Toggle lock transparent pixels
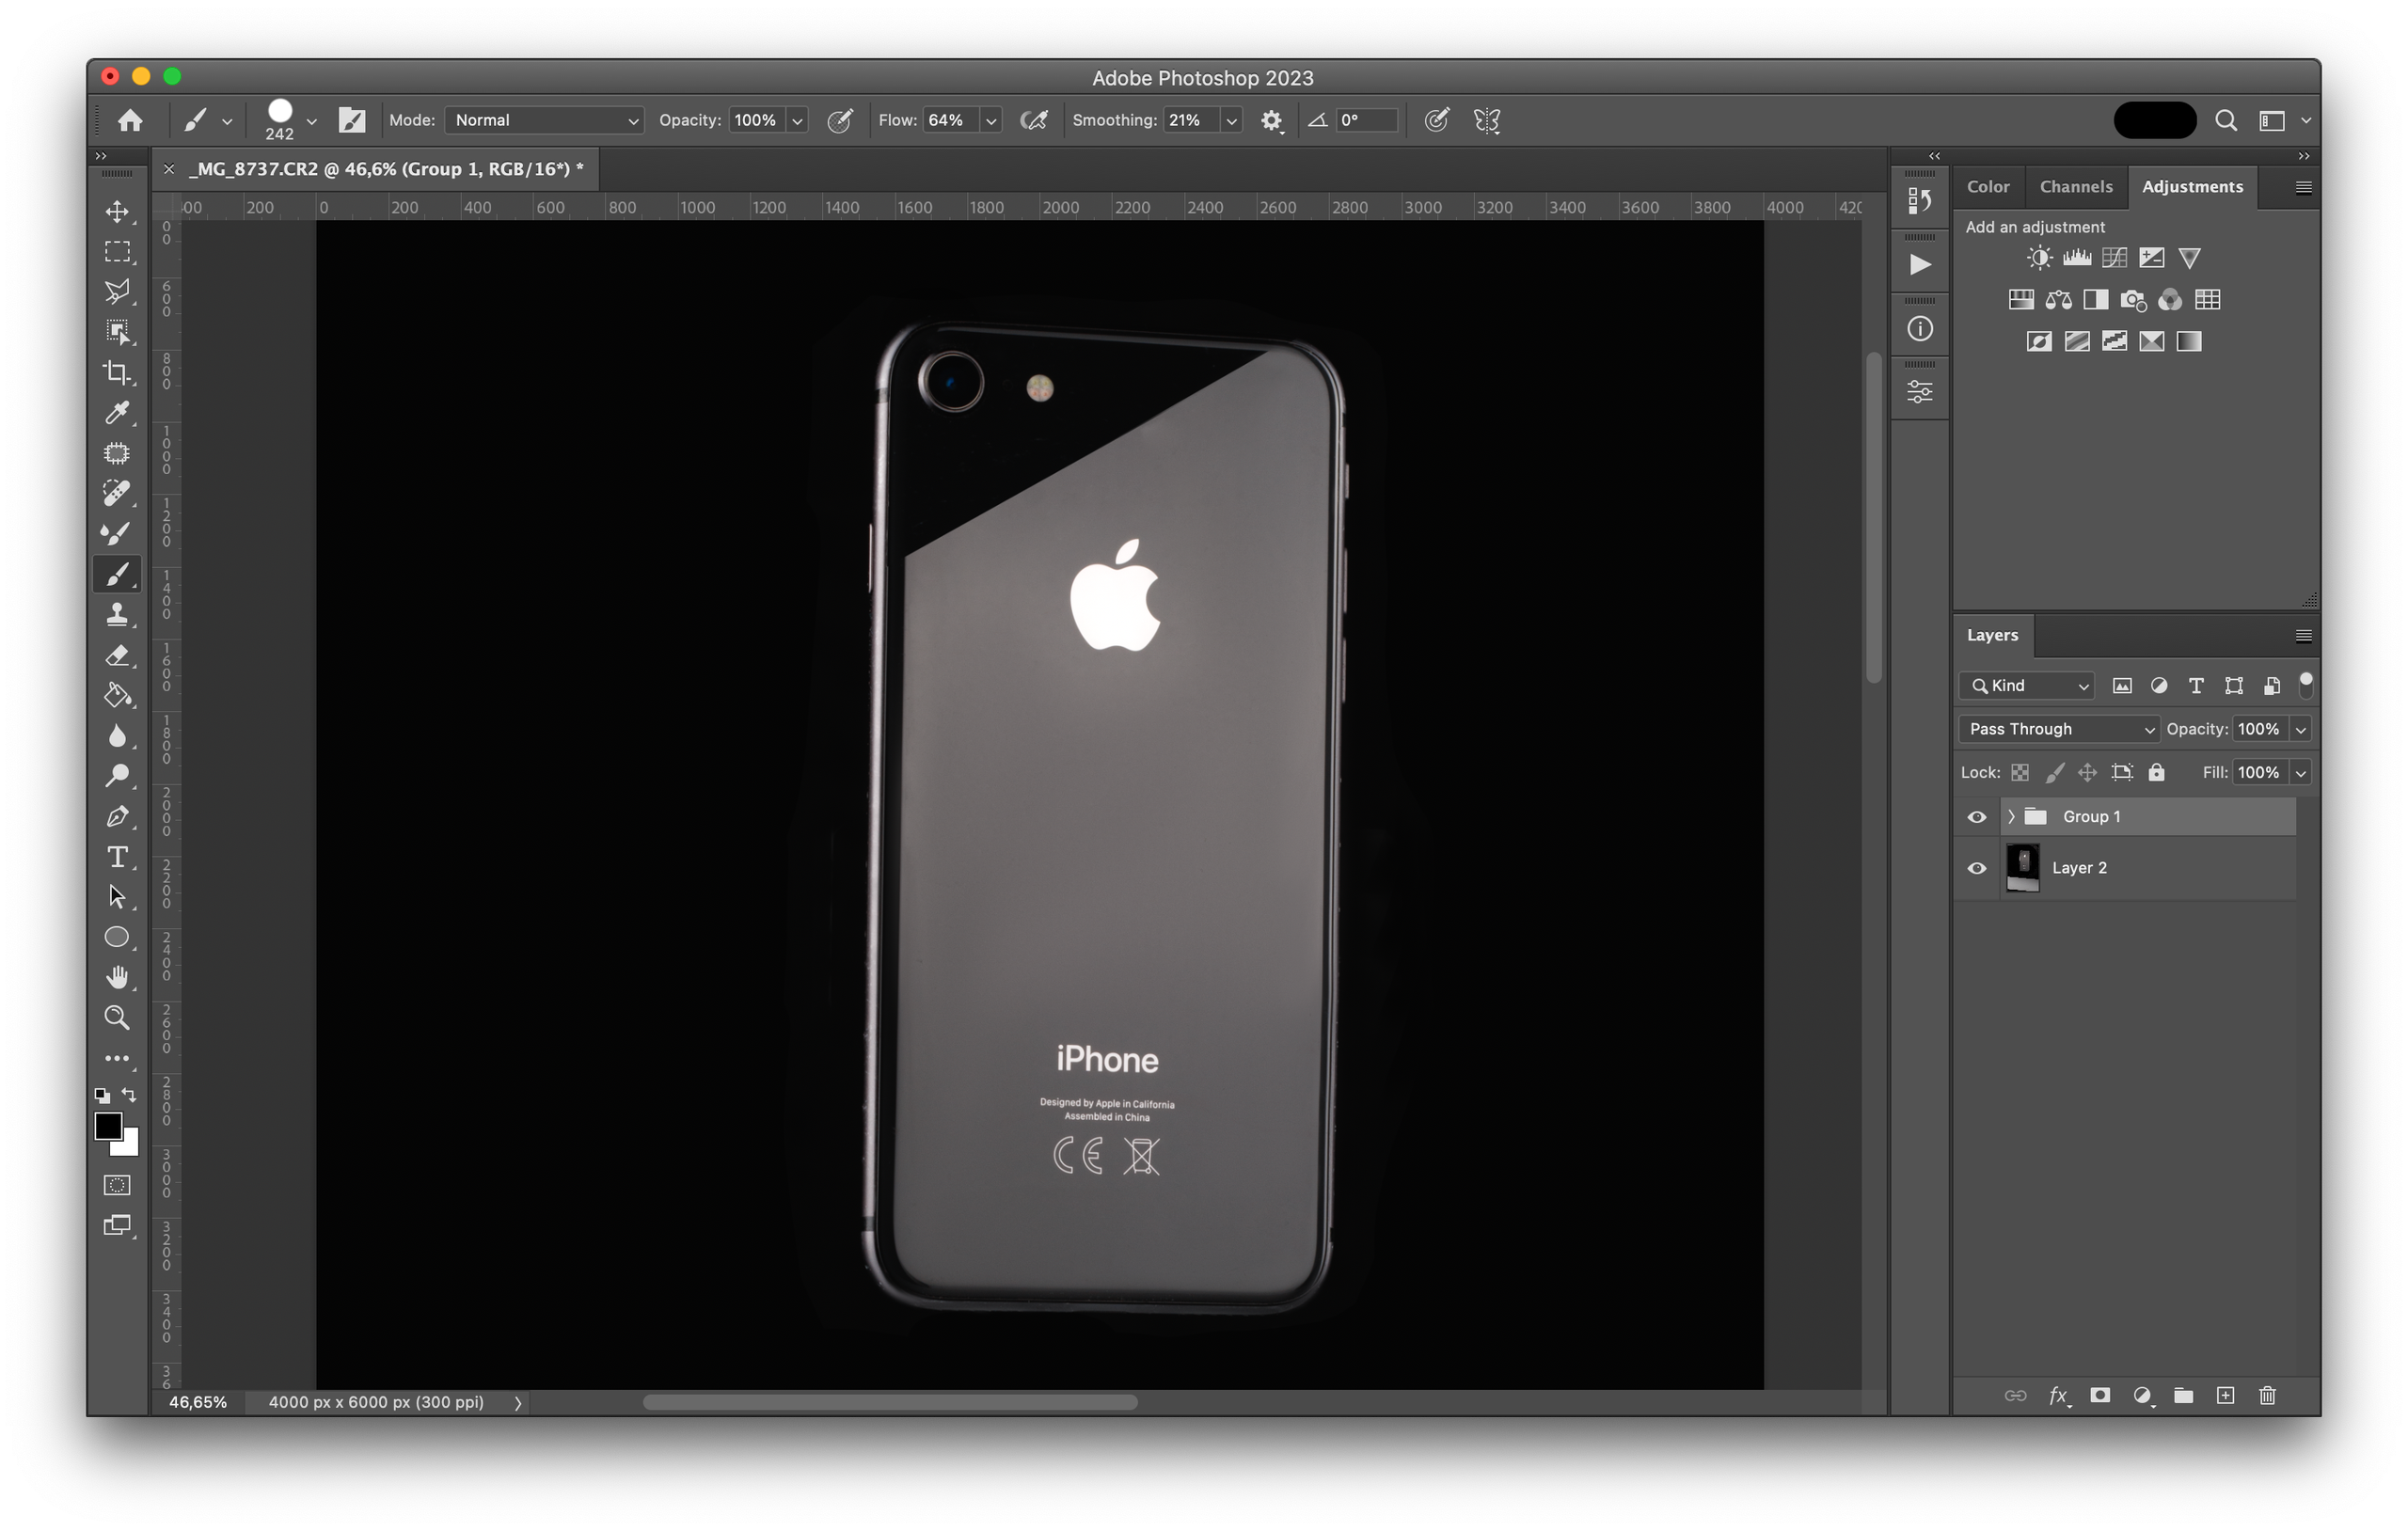Screen dimensions: 2408x1531 tap(2019, 772)
